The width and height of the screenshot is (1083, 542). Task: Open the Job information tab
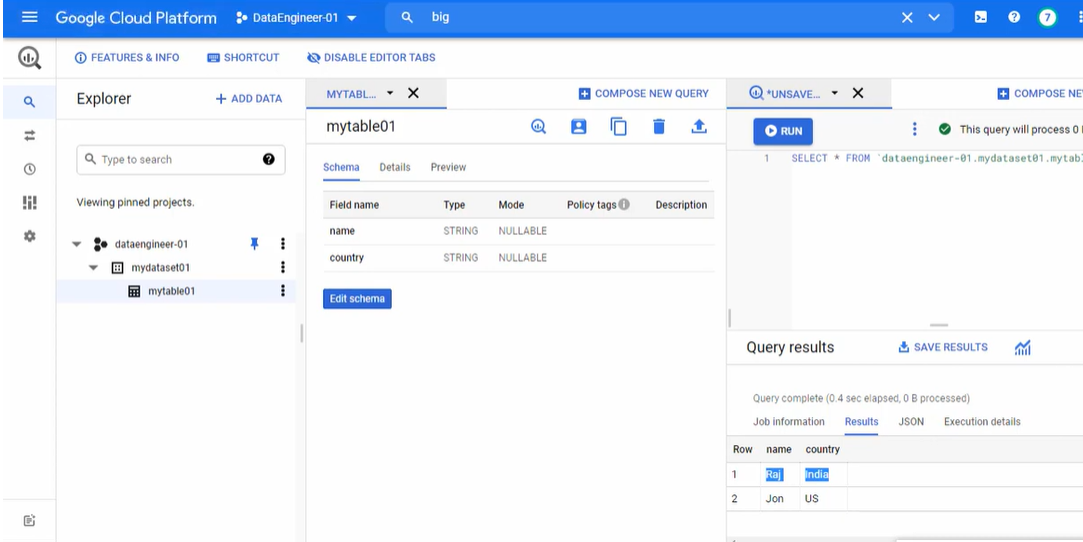pyautogui.click(x=789, y=422)
